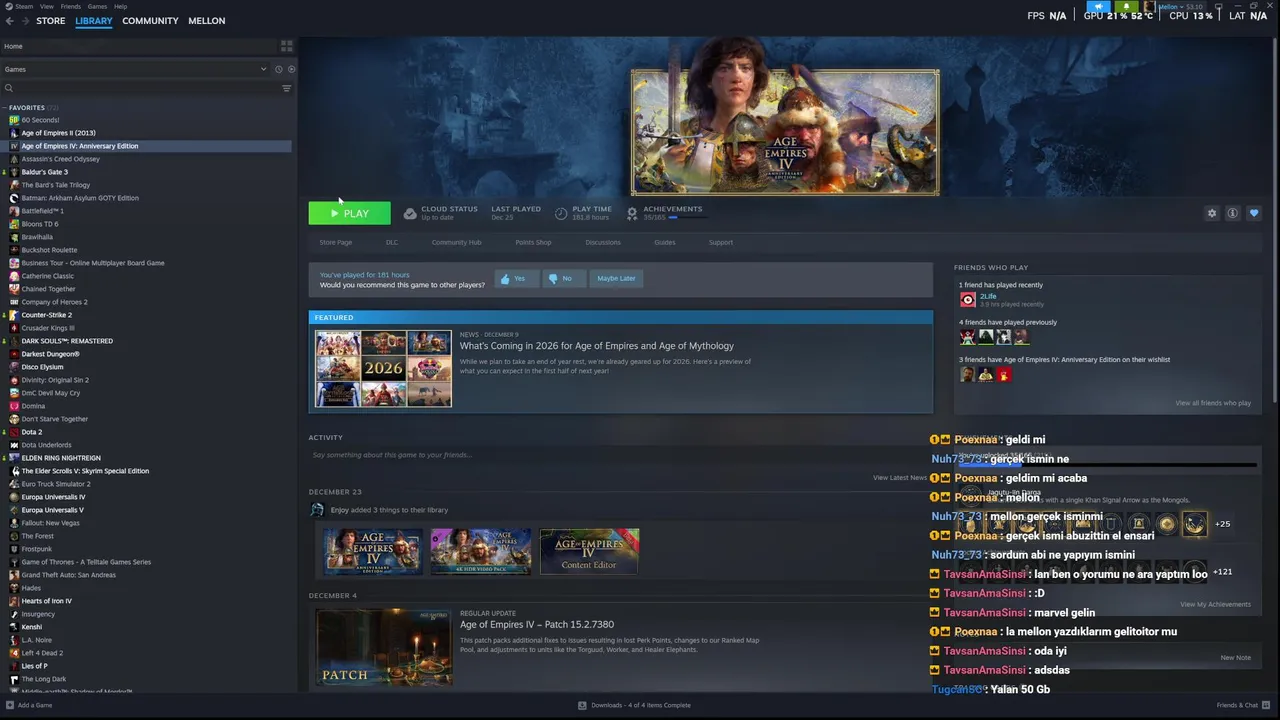Screen dimensions: 1280x720
Task: Collapse the FAVORITES category
Action: (x=5, y=107)
